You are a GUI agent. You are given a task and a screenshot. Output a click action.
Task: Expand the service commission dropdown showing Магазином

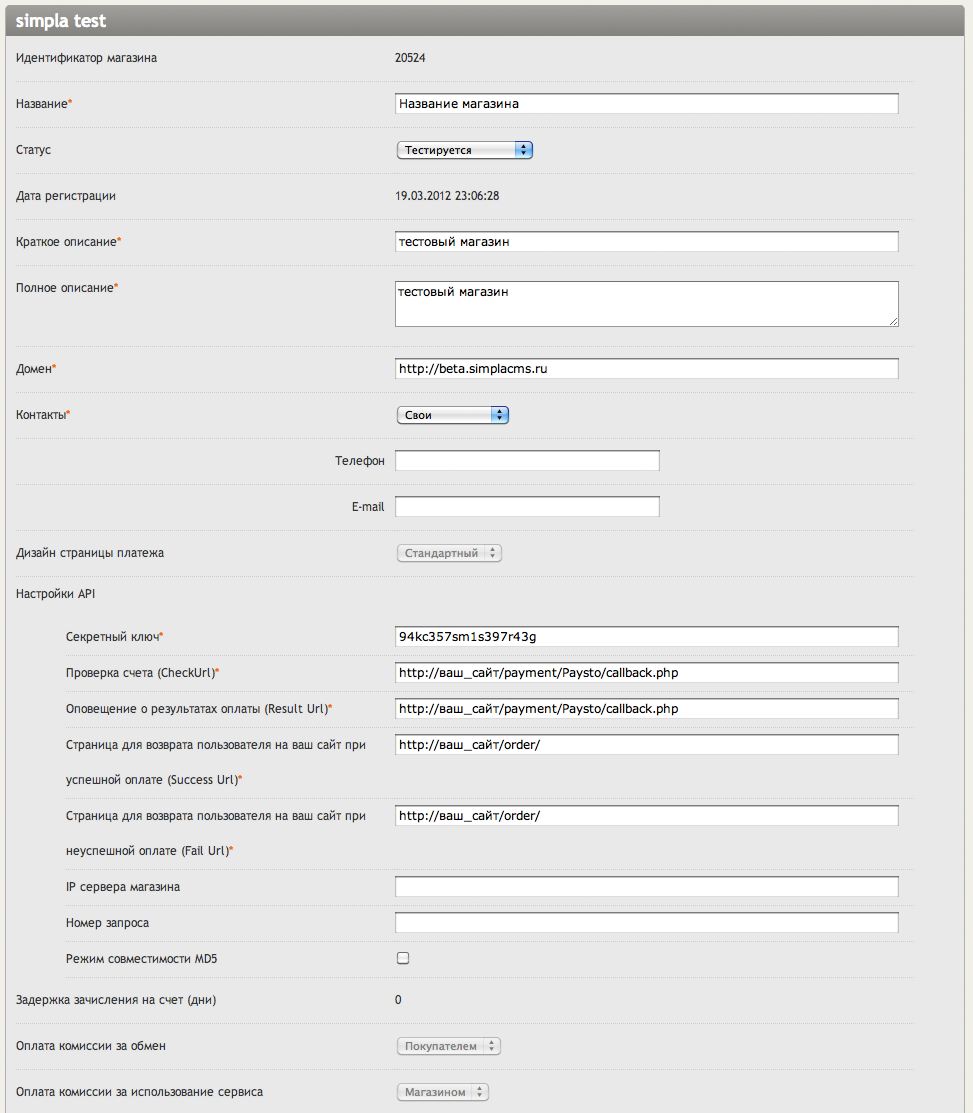[443, 1092]
